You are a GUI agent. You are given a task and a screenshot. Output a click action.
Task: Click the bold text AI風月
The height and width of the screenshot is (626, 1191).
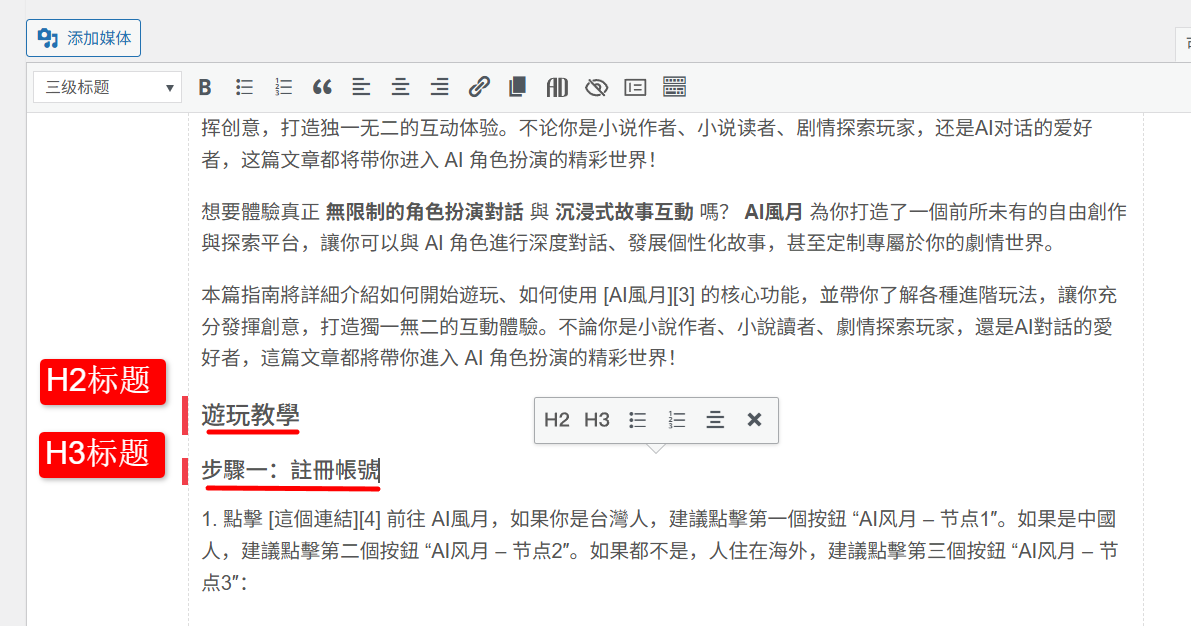(x=773, y=212)
